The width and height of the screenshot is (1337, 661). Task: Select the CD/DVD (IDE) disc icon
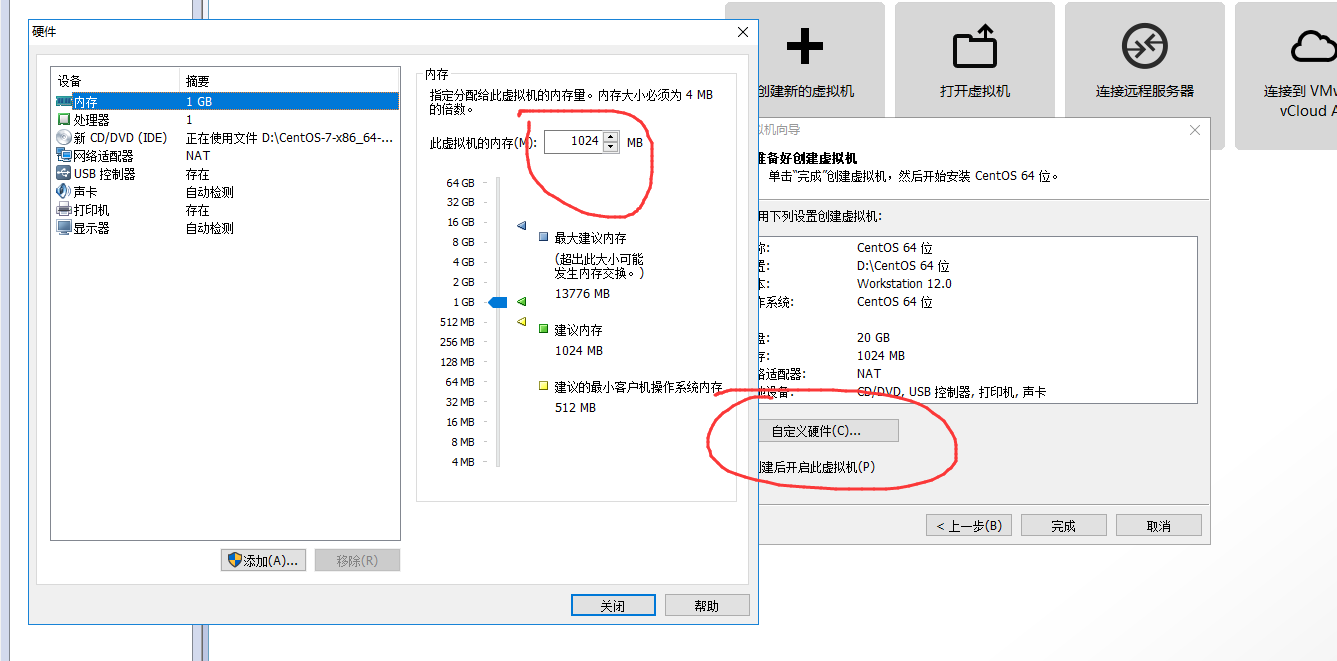(64, 138)
